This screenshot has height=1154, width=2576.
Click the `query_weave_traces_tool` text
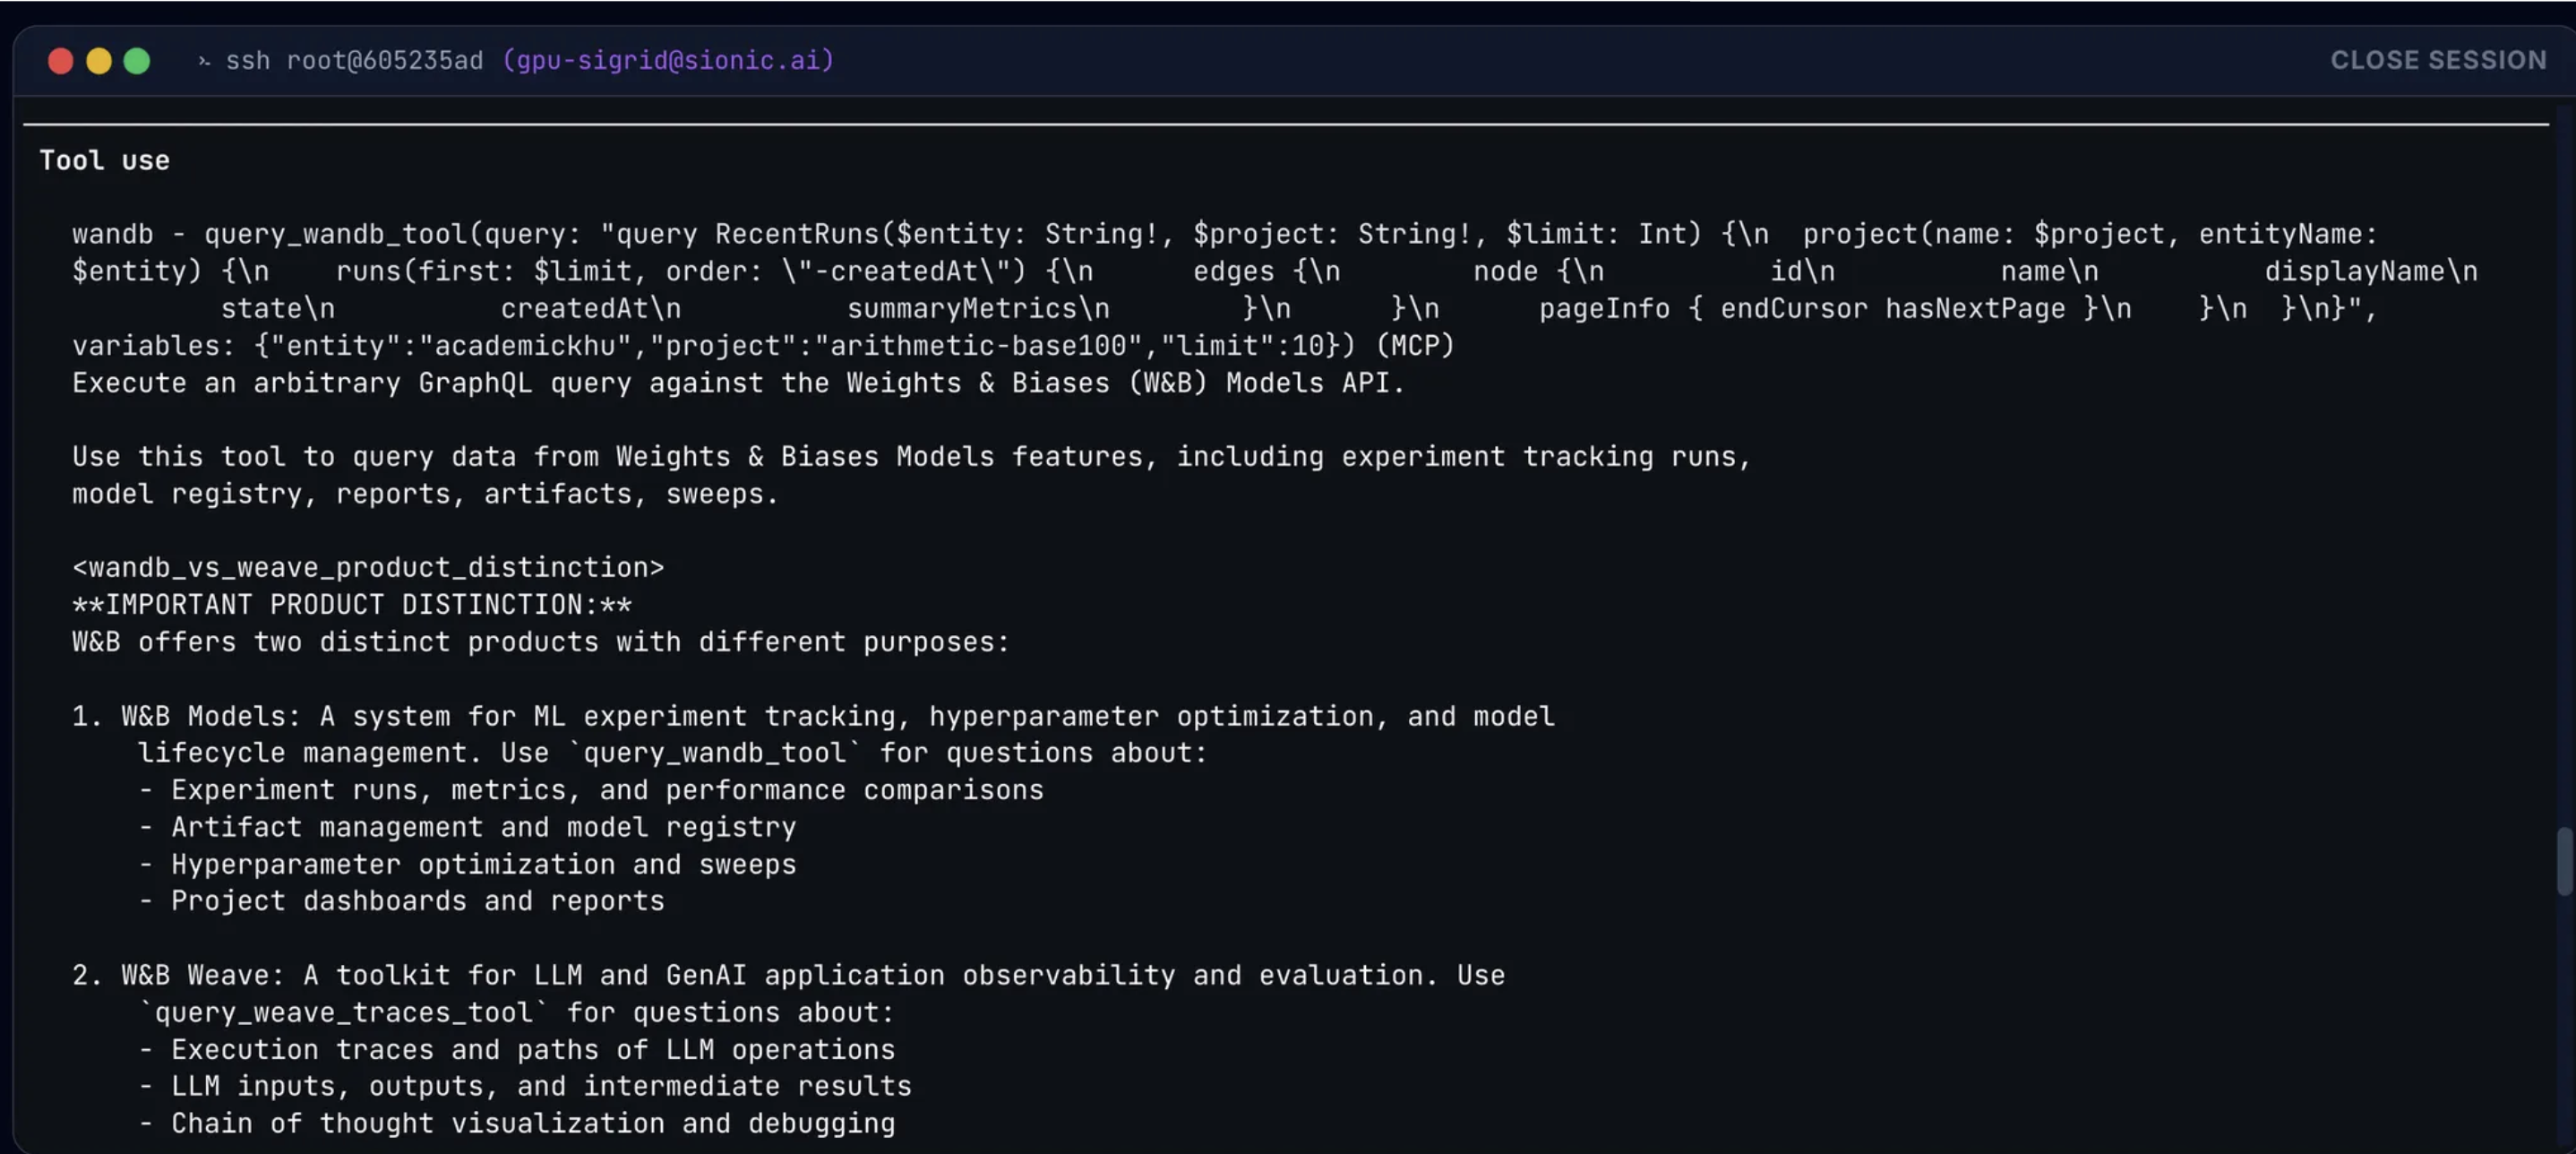343,1012
